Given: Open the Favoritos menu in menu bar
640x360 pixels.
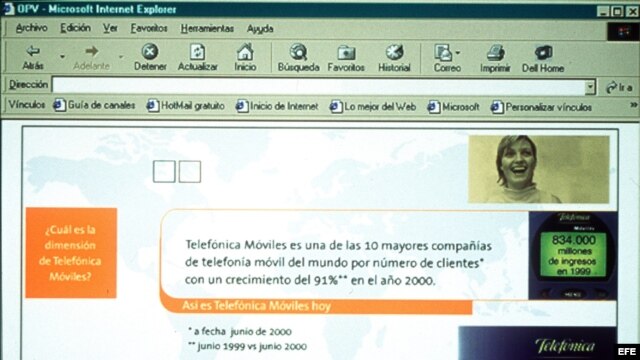Looking at the screenshot, I should 149,28.
